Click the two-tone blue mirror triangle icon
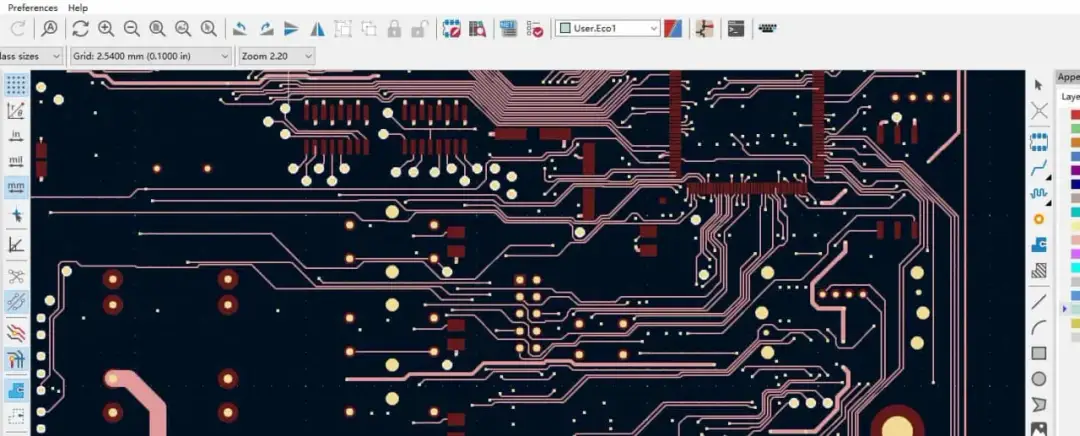This screenshot has height=436, width=1080. (x=317, y=28)
